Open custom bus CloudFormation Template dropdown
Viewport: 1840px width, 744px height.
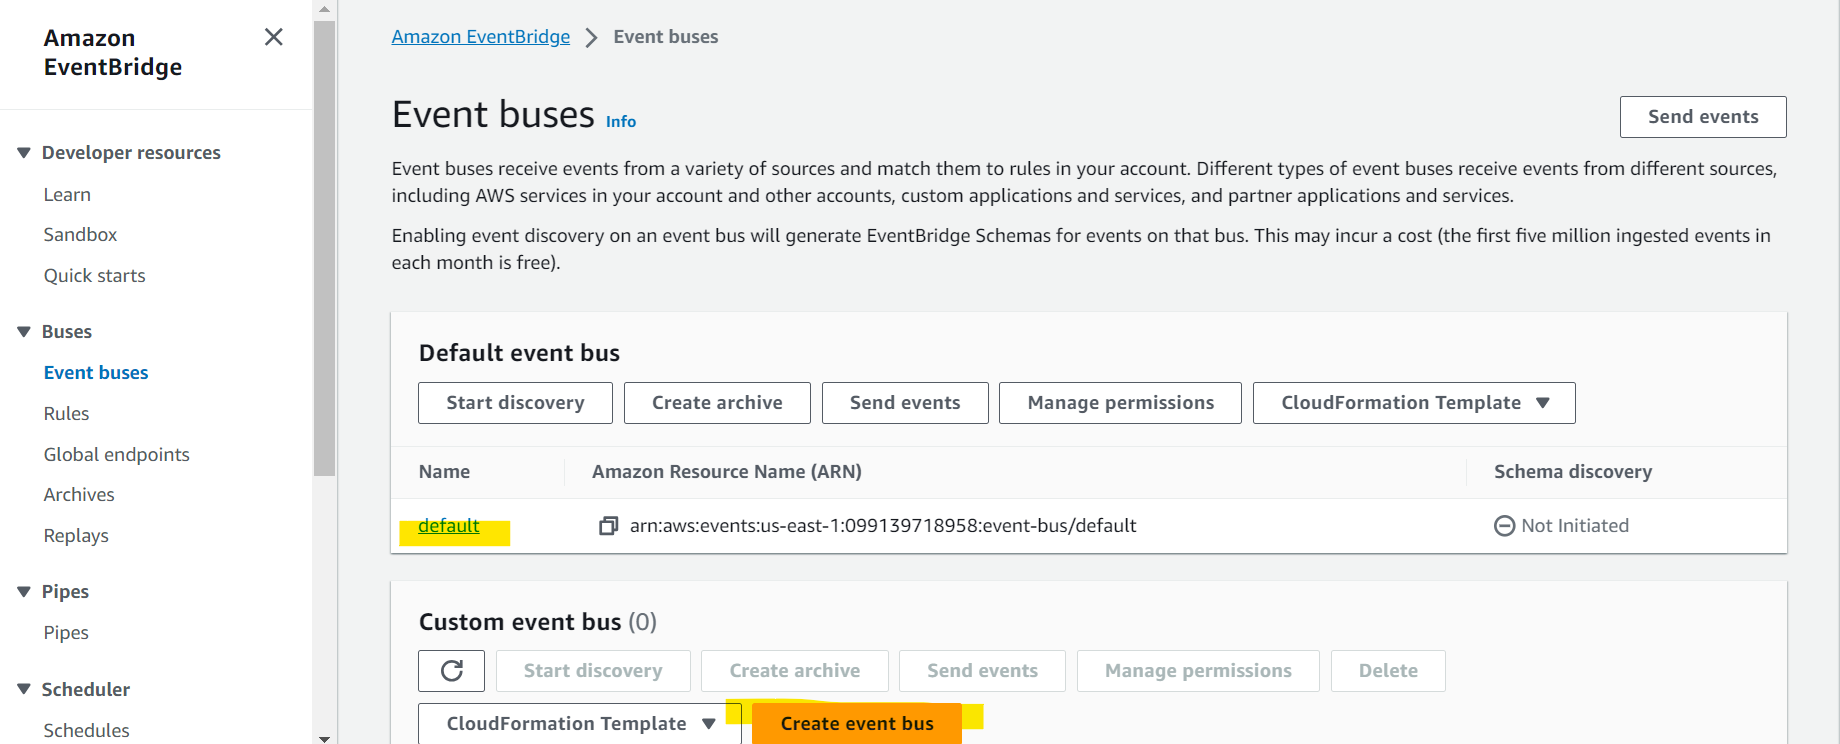580,723
